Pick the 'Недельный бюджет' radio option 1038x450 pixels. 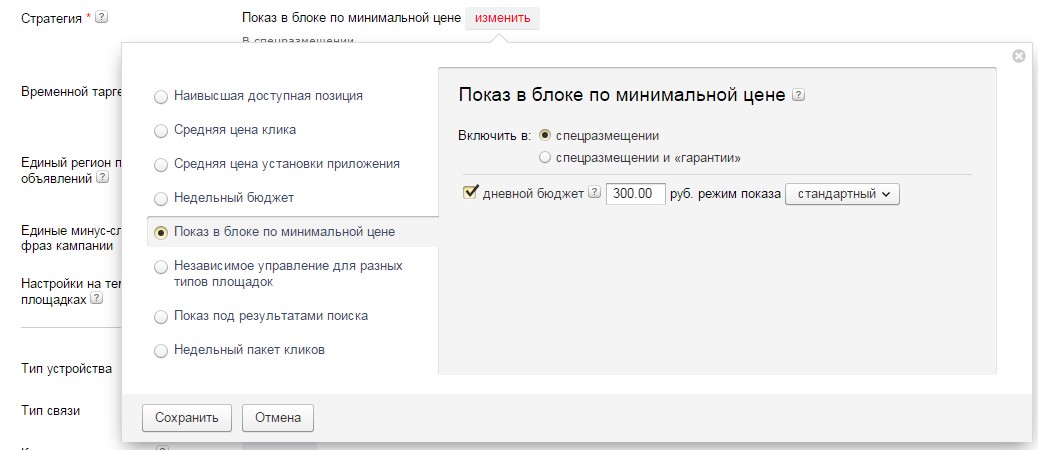click(161, 199)
